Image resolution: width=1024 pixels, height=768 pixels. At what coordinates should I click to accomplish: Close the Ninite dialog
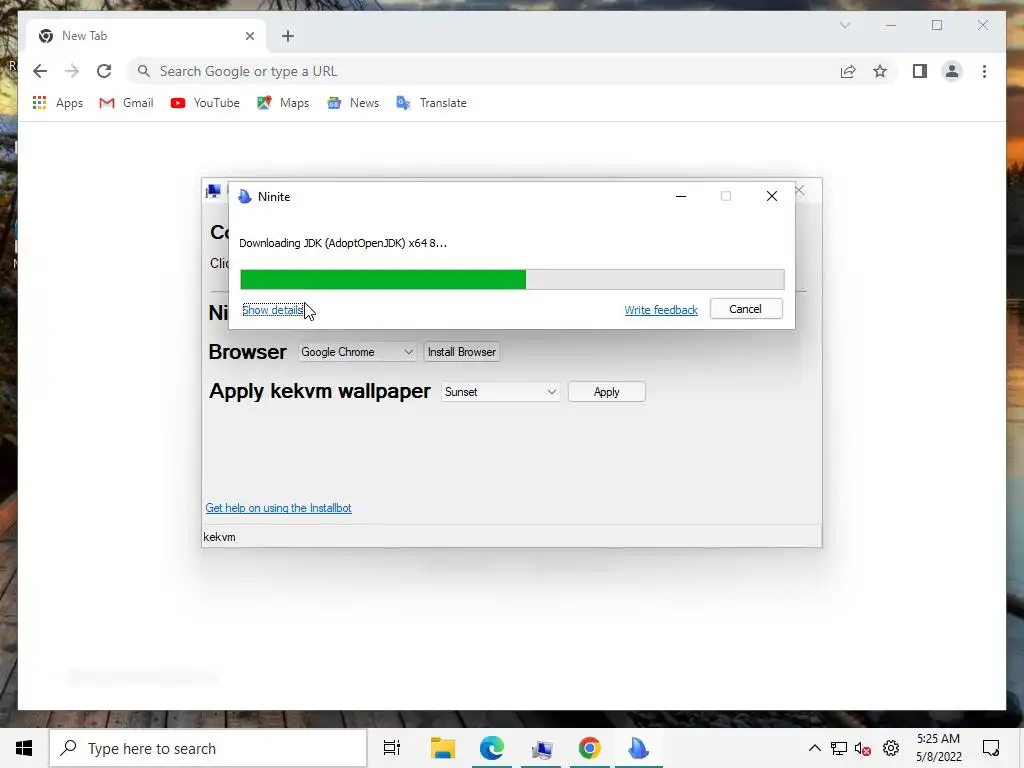[x=771, y=196]
